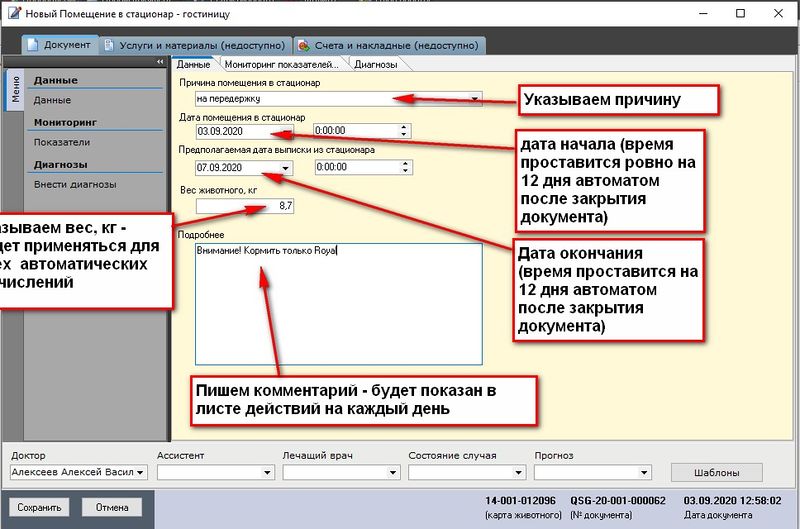Decrease admission time with down stepper
This screenshot has width=800, height=529.
pos(404,134)
